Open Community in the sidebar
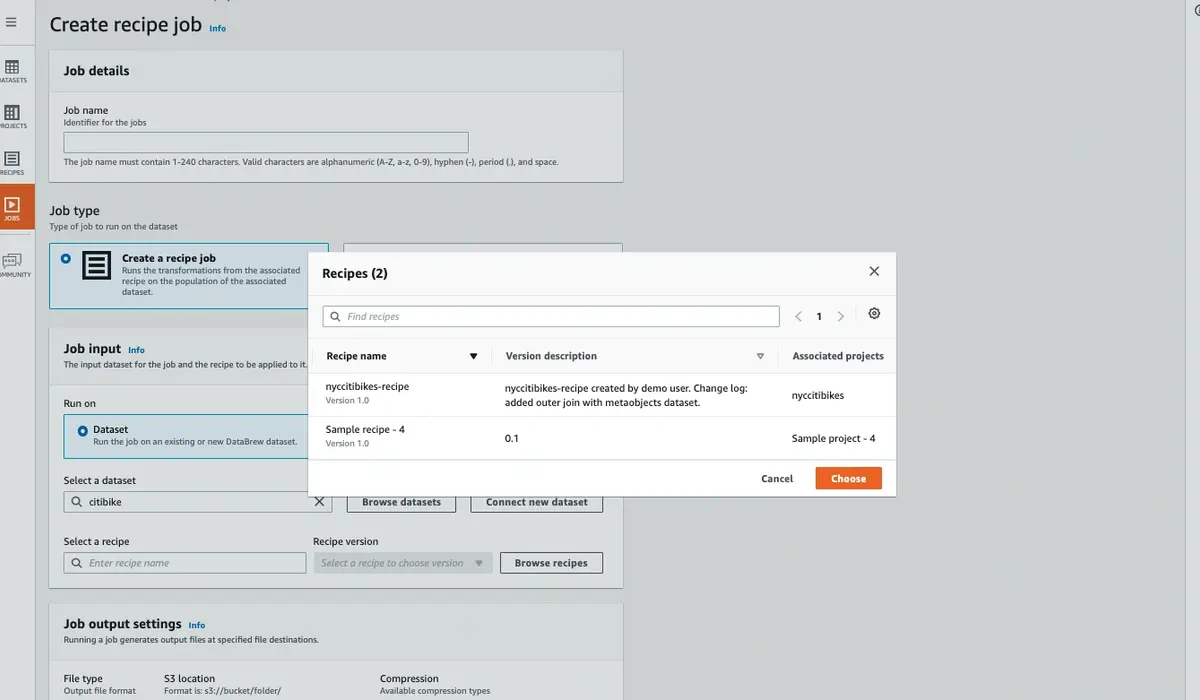 click(13, 265)
